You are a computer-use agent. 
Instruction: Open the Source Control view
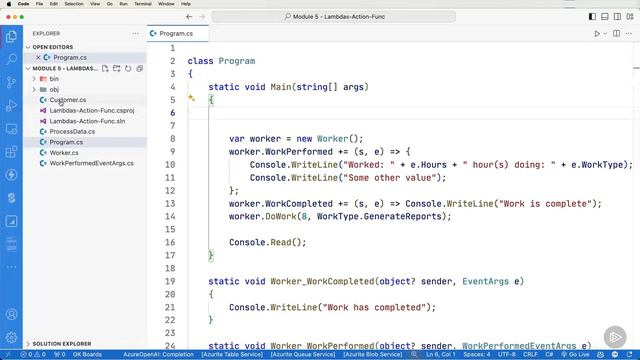(11, 82)
